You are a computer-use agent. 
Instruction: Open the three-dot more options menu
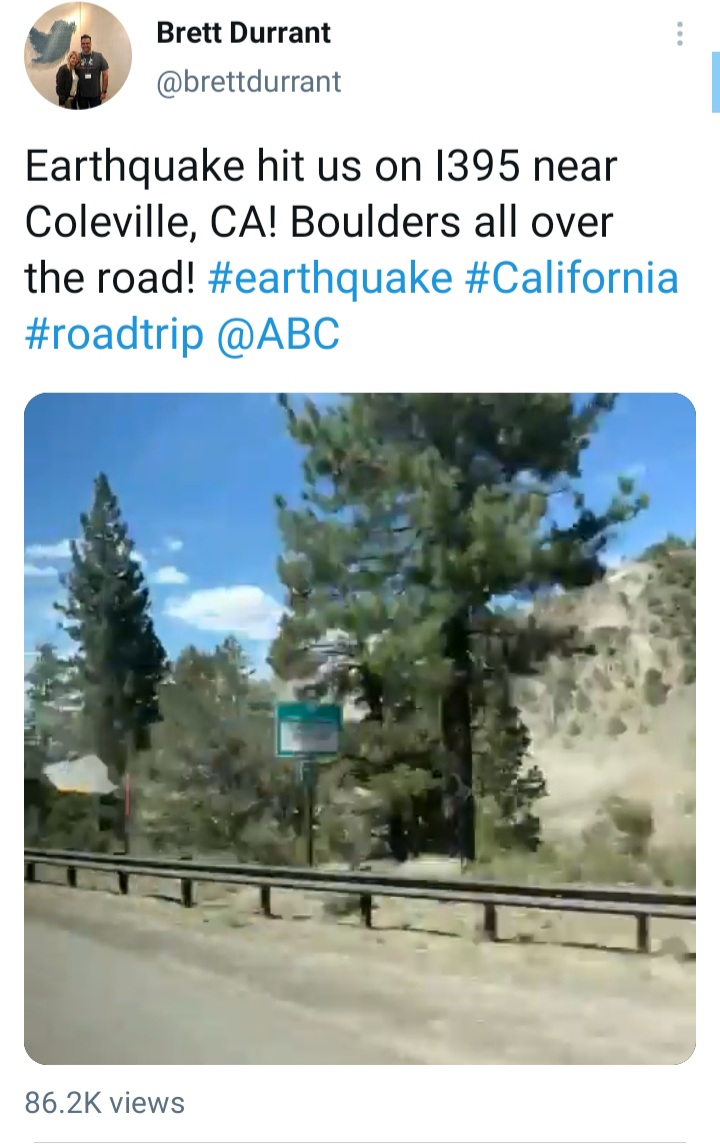pyautogui.click(x=680, y=34)
